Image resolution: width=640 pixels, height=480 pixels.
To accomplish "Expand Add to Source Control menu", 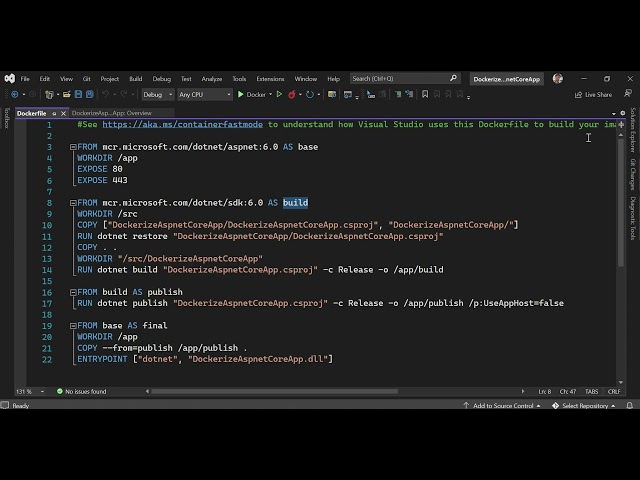I will coord(502,406).
